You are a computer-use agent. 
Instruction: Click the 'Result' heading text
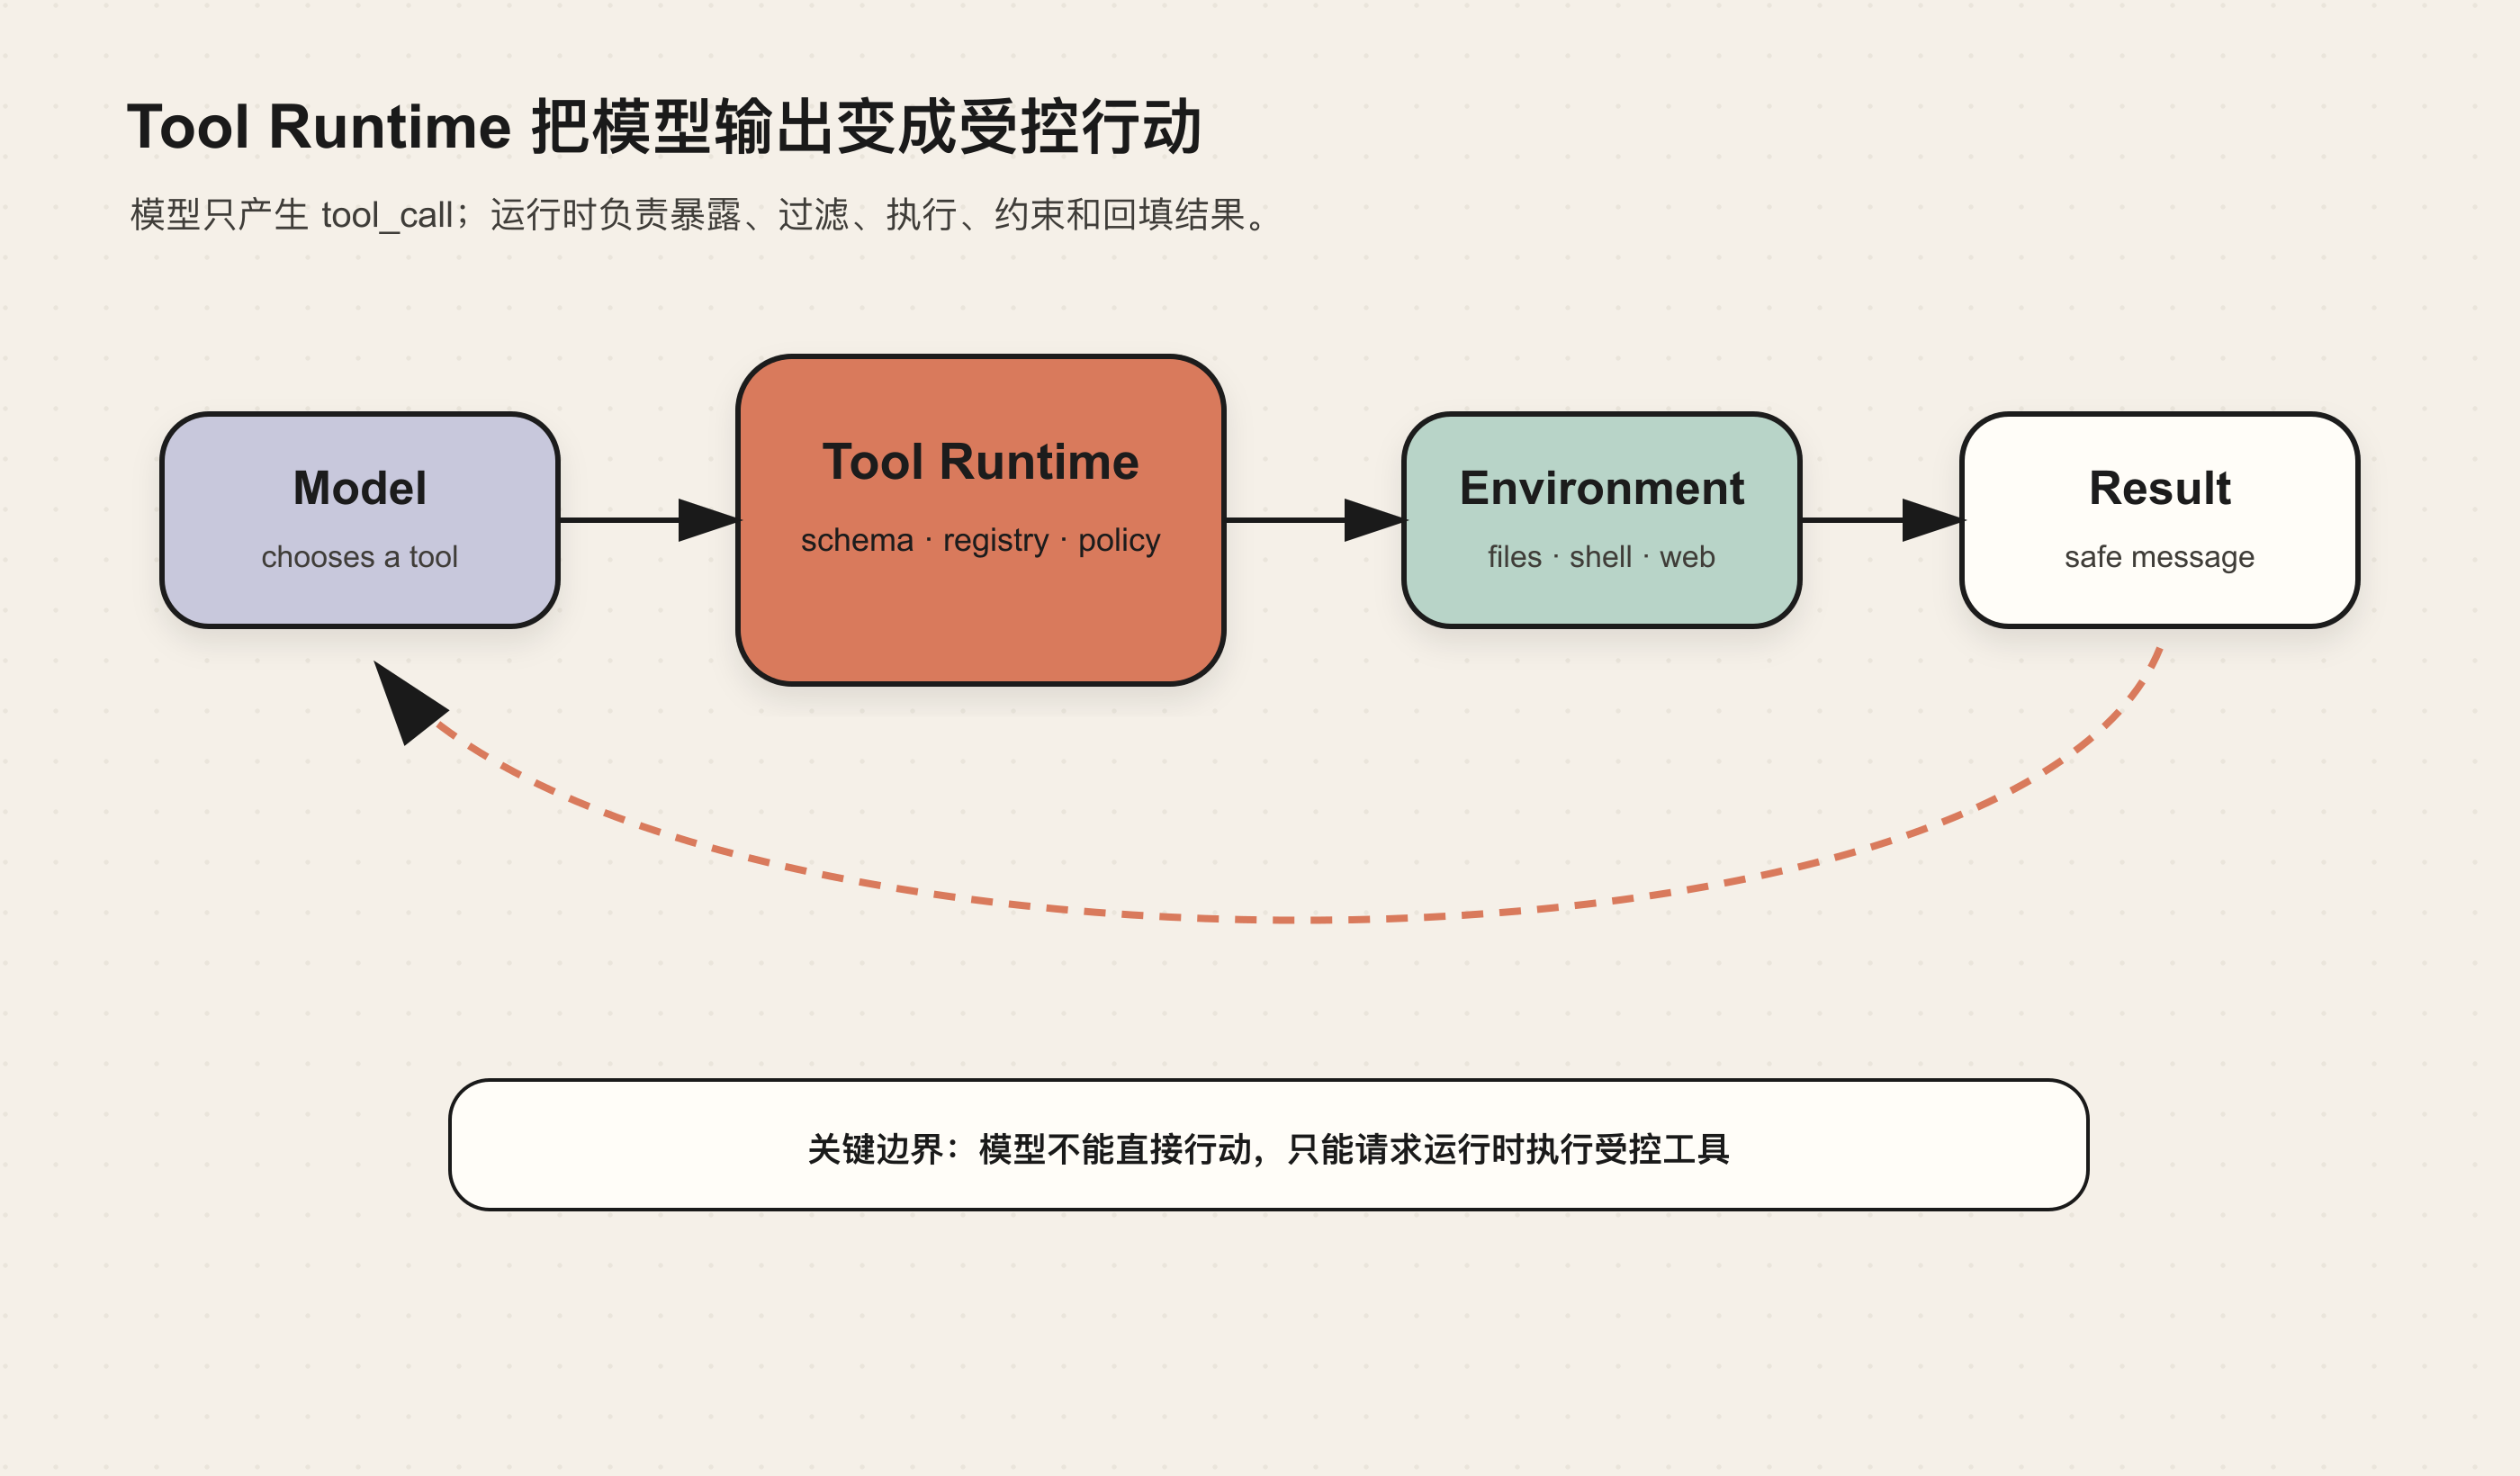click(2160, 488)
